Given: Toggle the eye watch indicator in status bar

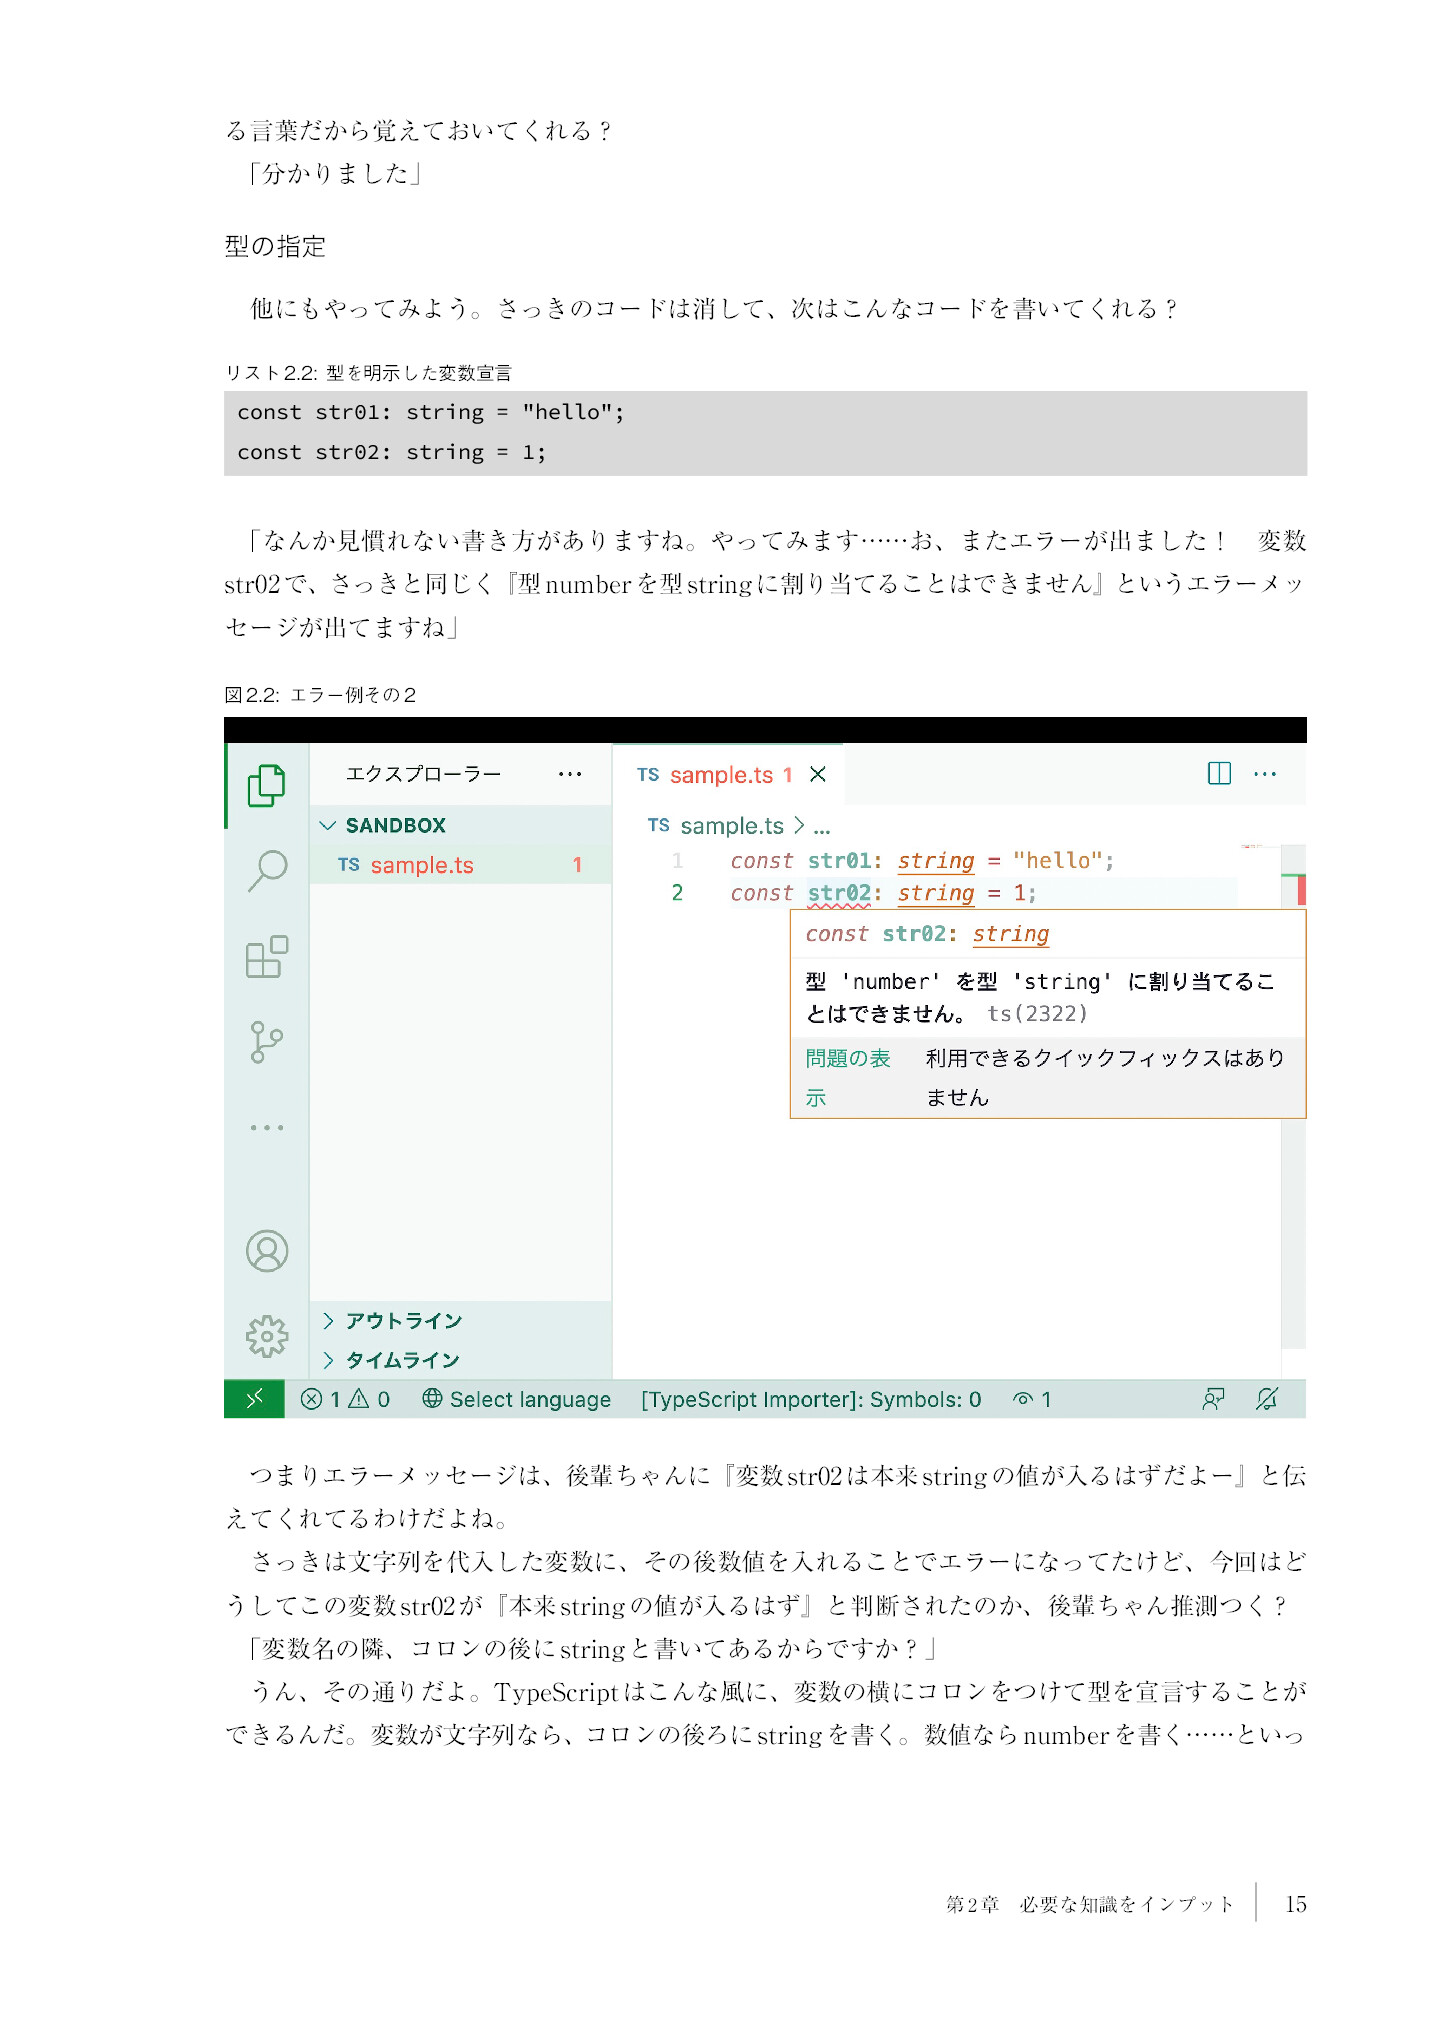Looking at the screenshot, I should (x=1032, y=1399).
